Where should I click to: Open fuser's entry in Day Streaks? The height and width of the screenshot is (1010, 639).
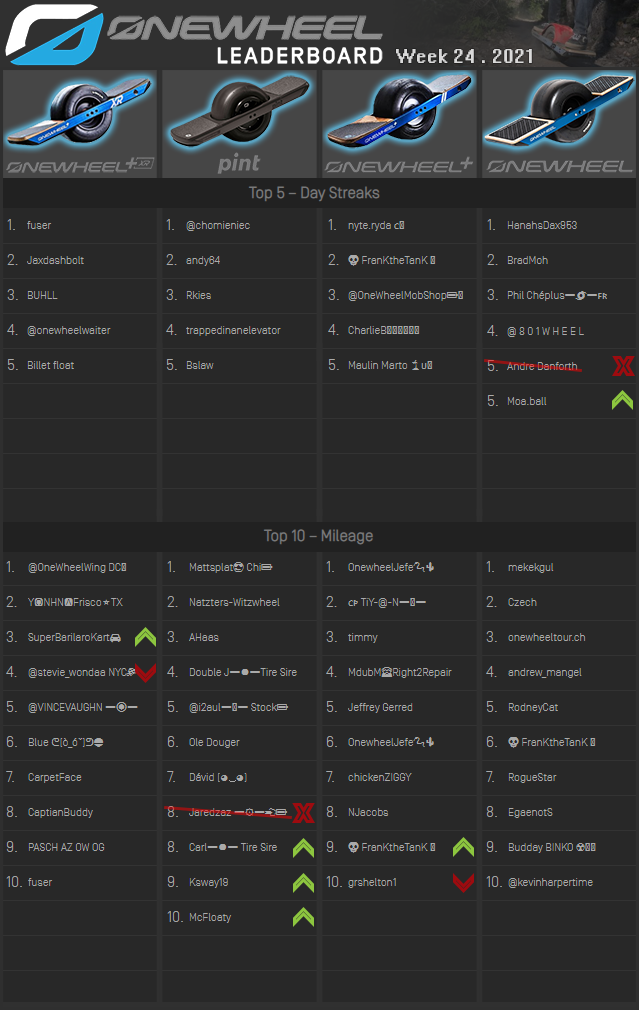click(x=39, y=226)
